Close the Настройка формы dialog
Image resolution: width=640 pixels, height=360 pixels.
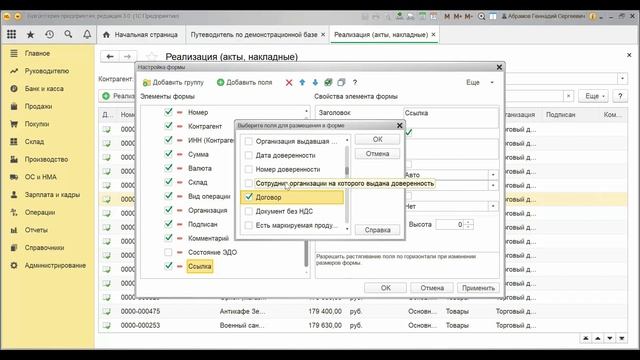pyautogui.click(x=499, y=67)
